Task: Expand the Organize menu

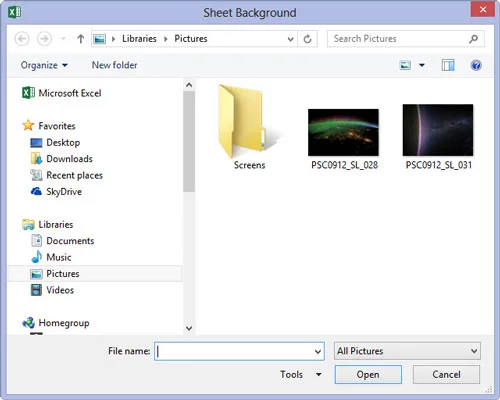Action: coord(44,65)
